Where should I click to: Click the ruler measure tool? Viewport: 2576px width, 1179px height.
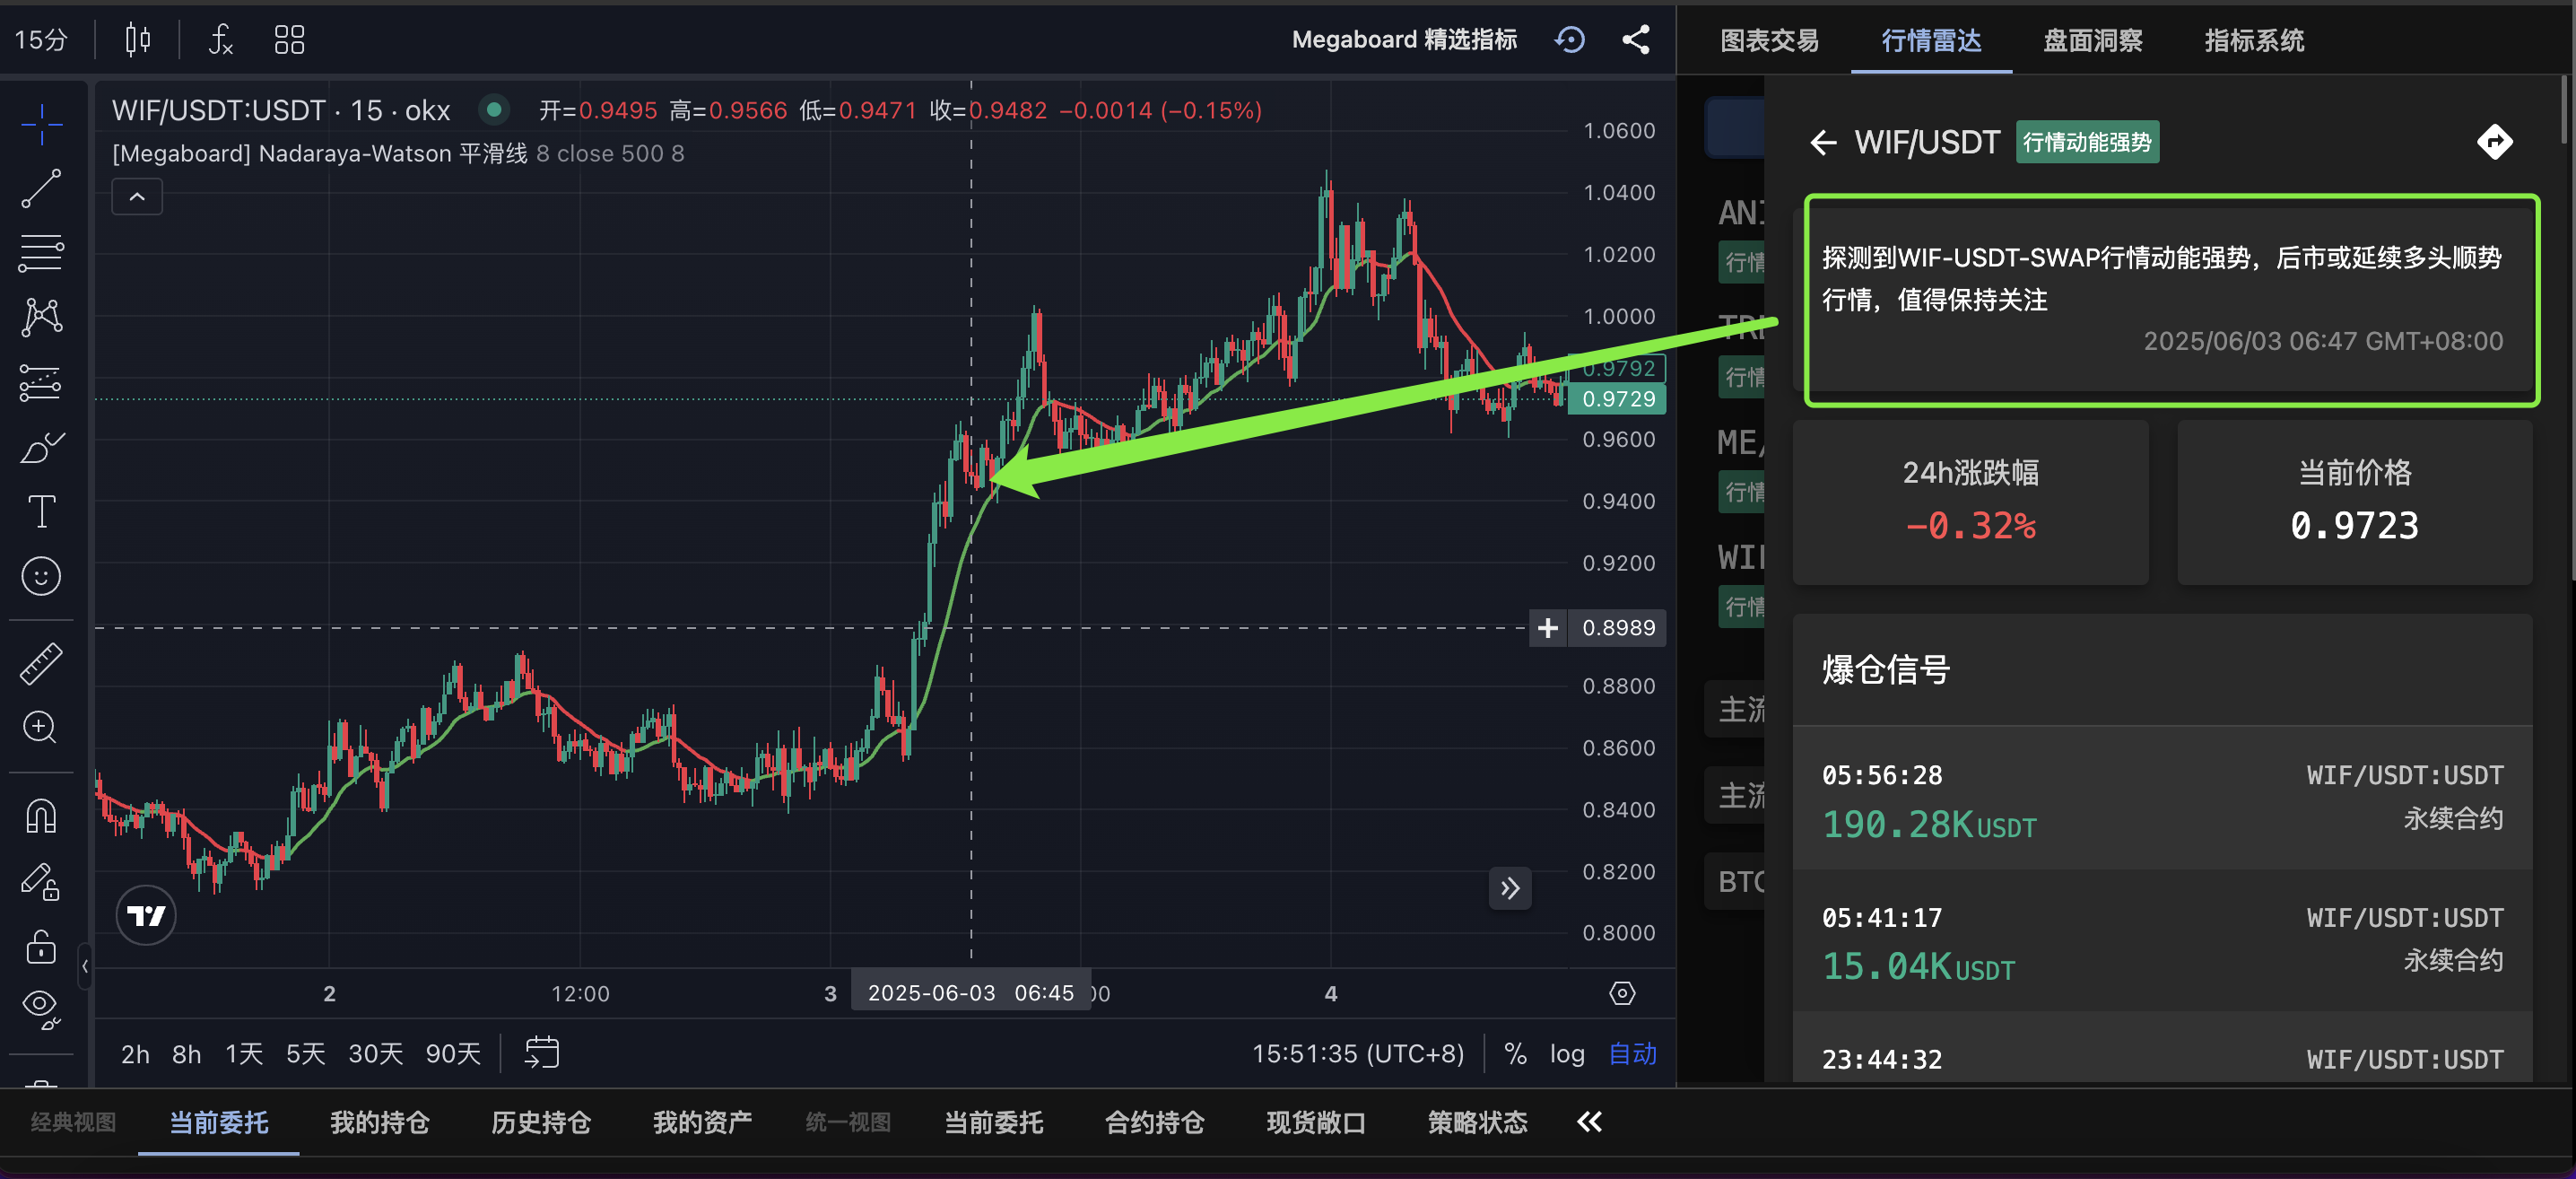click(x=41, y=664)
